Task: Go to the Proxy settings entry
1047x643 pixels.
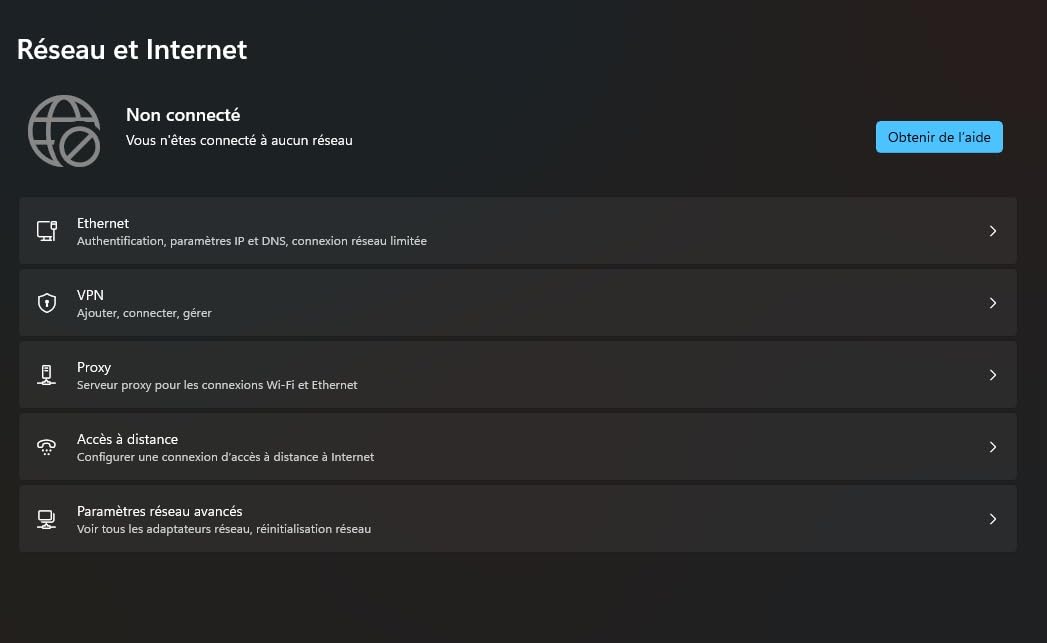Action: pos(94,367)
